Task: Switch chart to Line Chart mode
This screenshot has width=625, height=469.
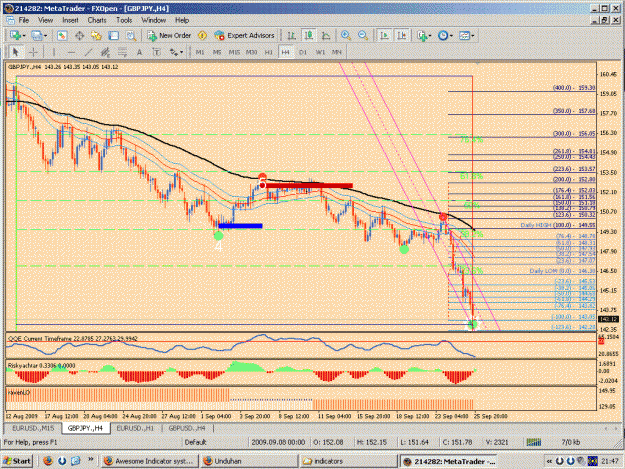Action: coord(326,35)
